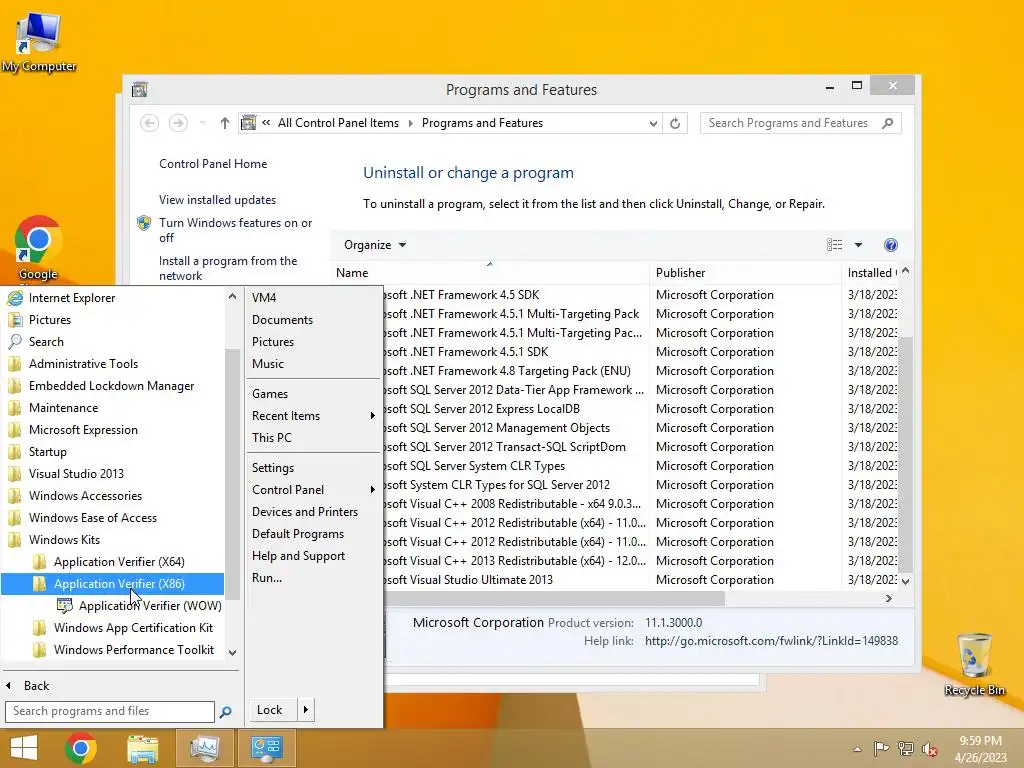
Task: Expand Recent Items submenu
Action: click(x=372, y=416)
